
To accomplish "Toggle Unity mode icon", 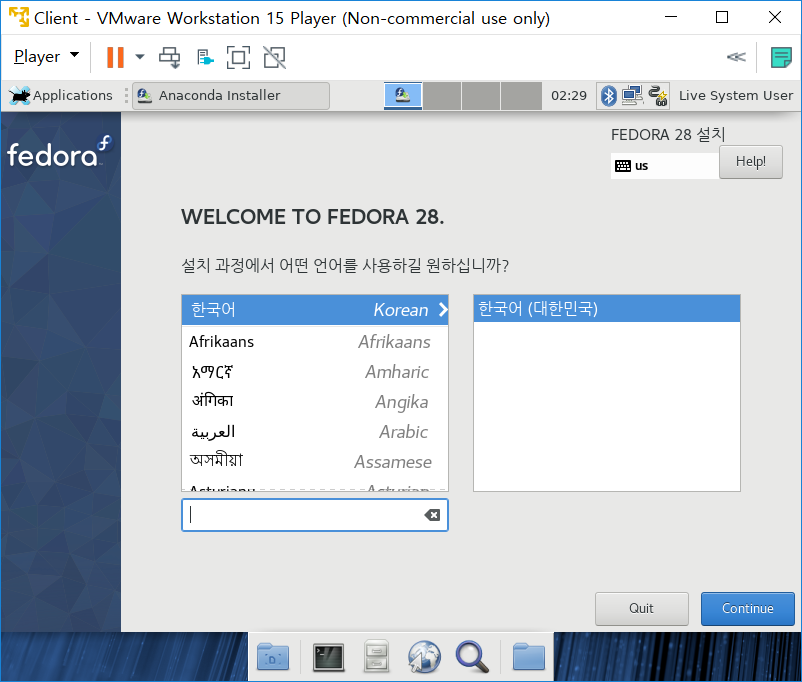I will pyautogui.click(x=275, y=57).
